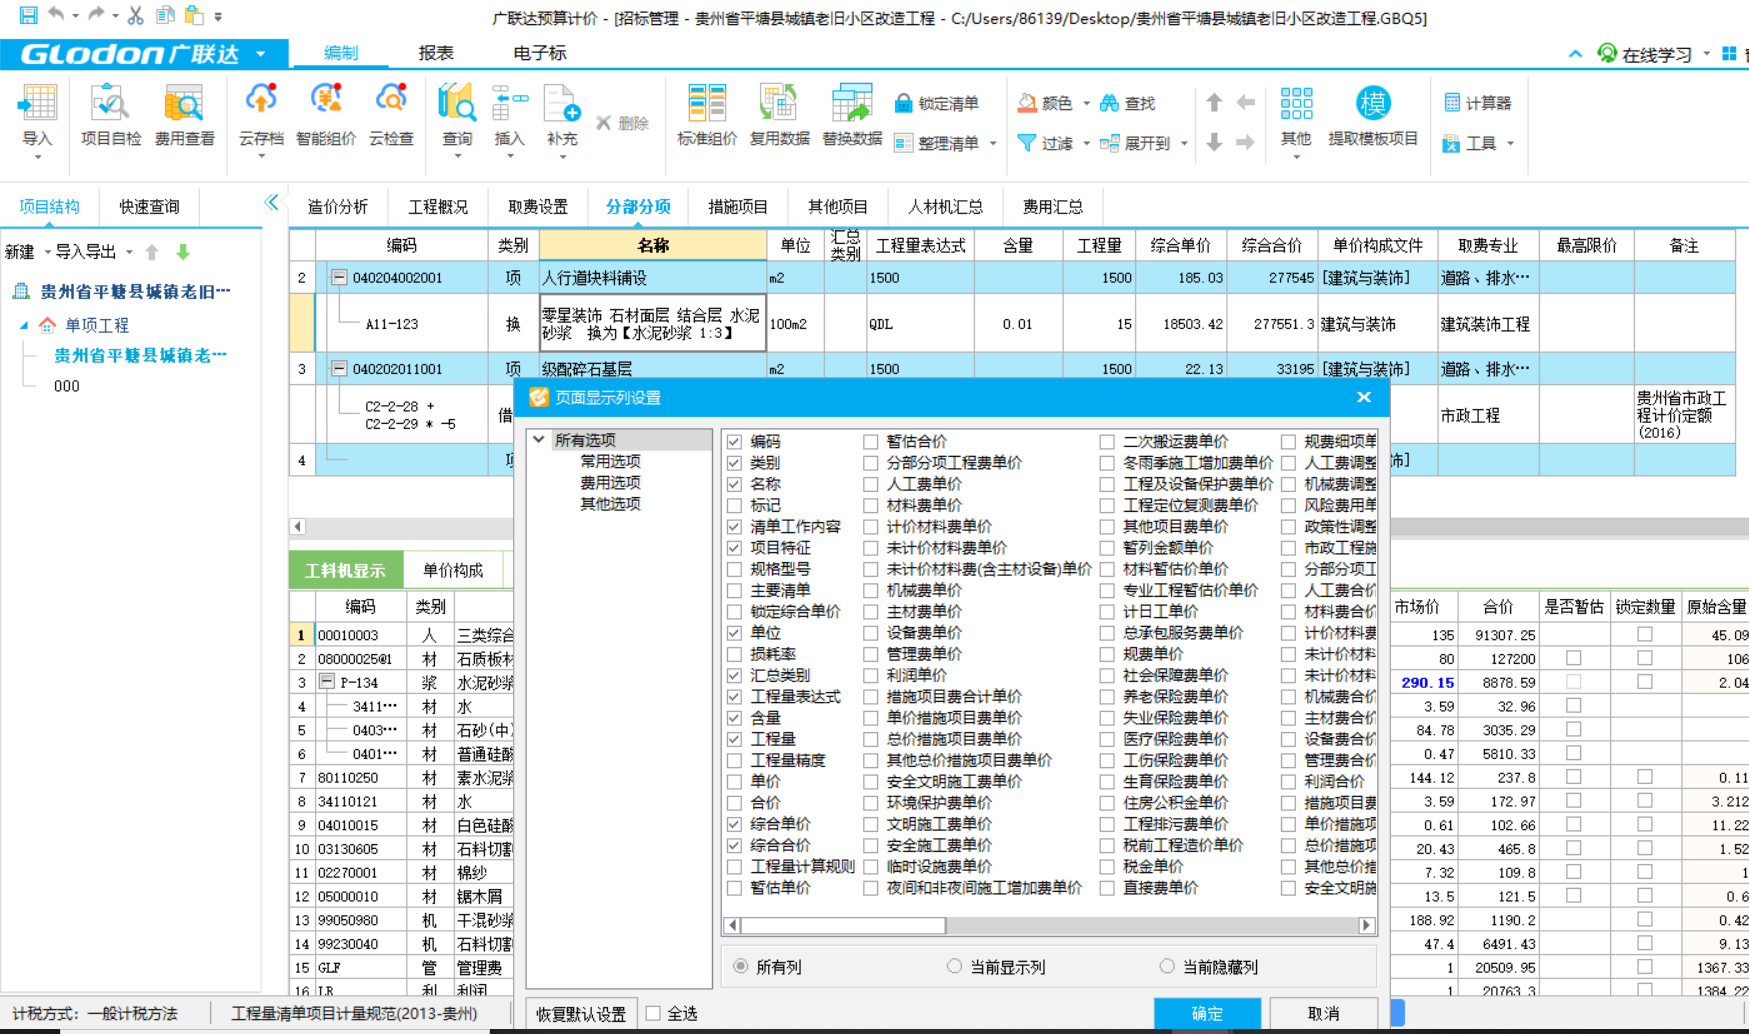This screenshot has width=1749, height=1034.
Task: Open the 颜色 dropdown arrow
Action: point(1086,103)
